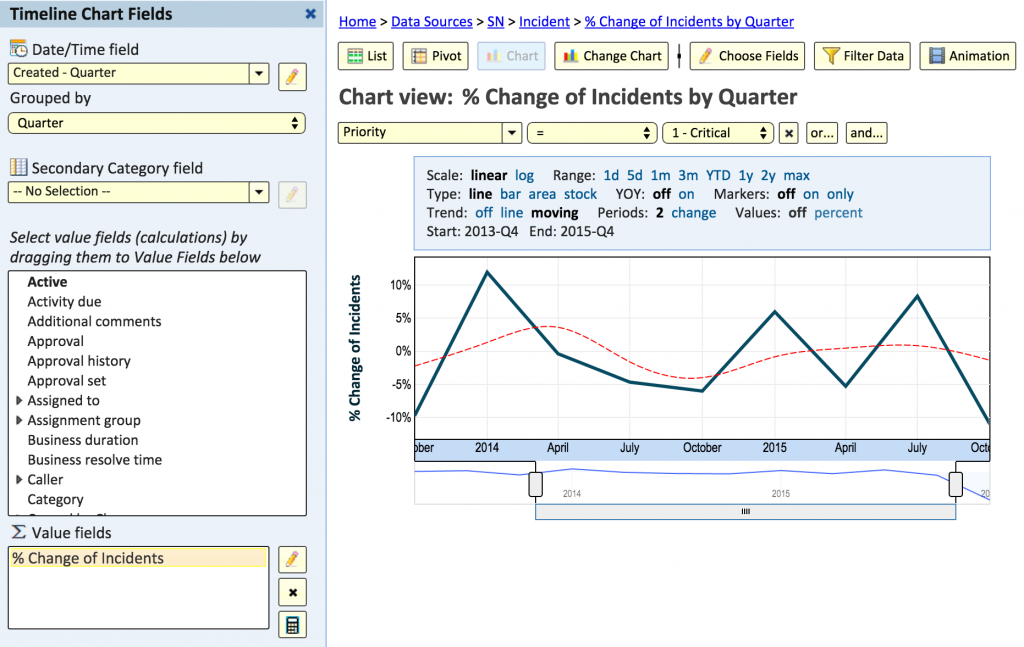1024x647 pixels.
Task: Open the Grouped by Quarter select
Action: coord(157,123)
